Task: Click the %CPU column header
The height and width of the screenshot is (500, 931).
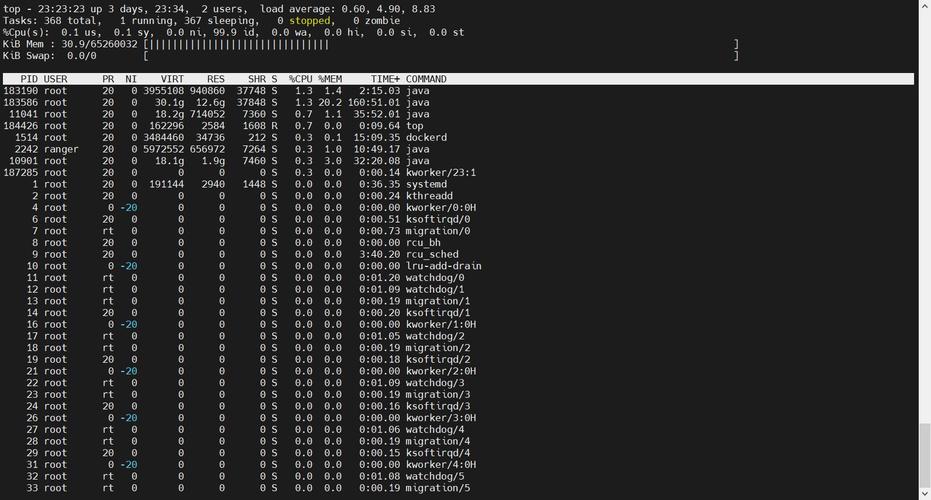Action: tap(300, 79)
